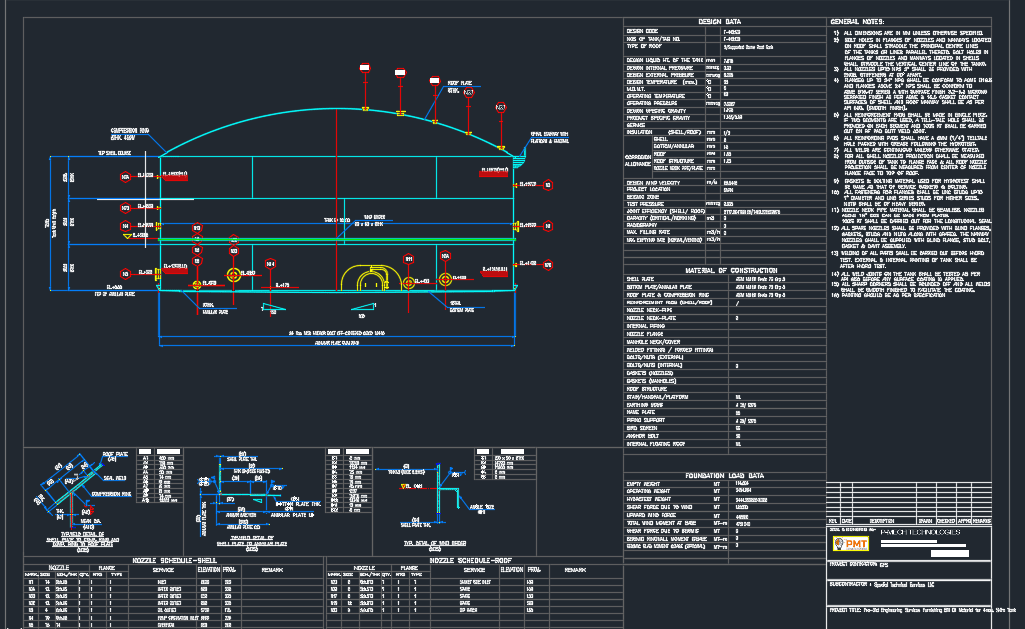Select the TOP SHELL COURSE label

point(114,153)
